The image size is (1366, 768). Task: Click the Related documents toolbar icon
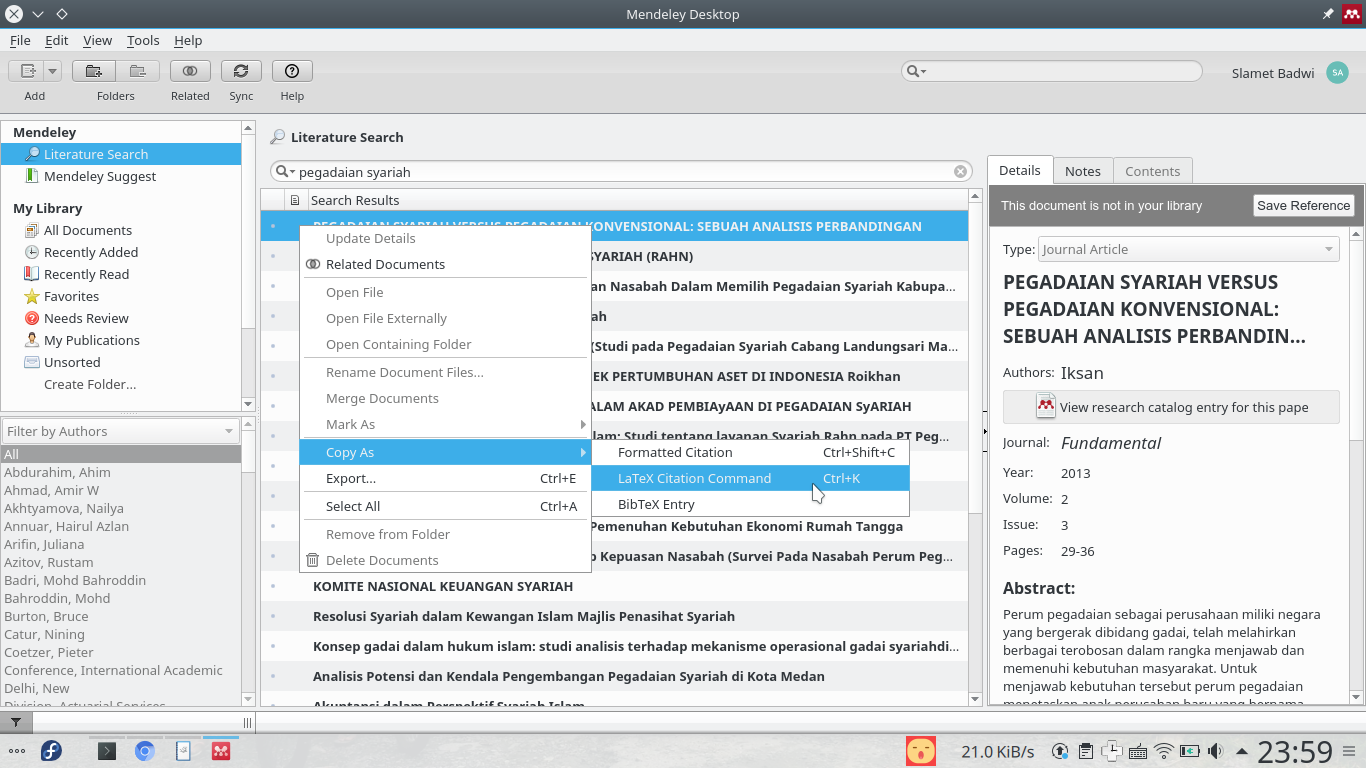(190, 71)
